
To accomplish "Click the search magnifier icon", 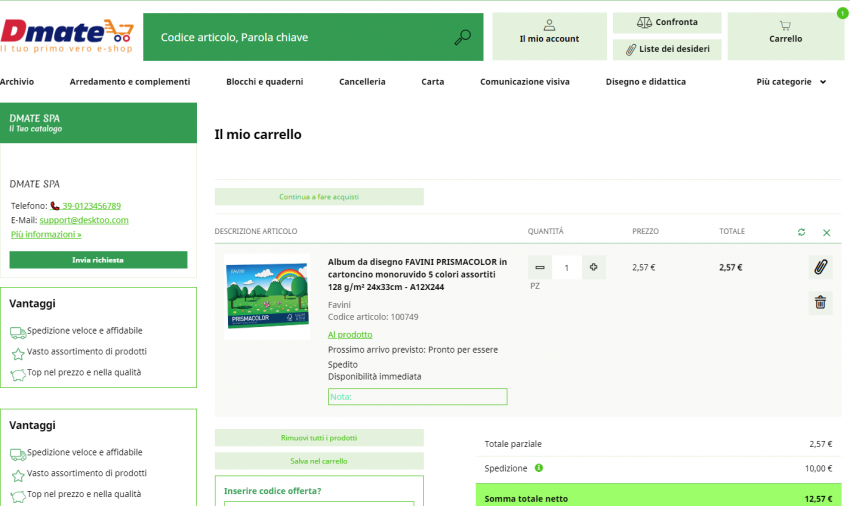I will click(x=462, y=37).
